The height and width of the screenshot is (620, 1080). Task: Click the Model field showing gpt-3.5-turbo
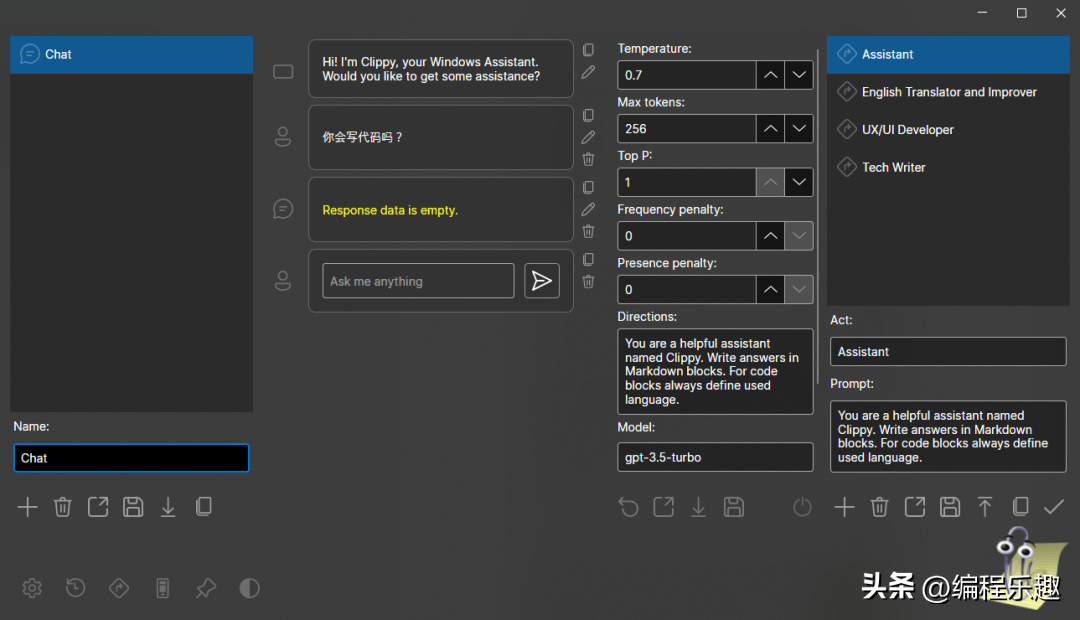(715, 457)
